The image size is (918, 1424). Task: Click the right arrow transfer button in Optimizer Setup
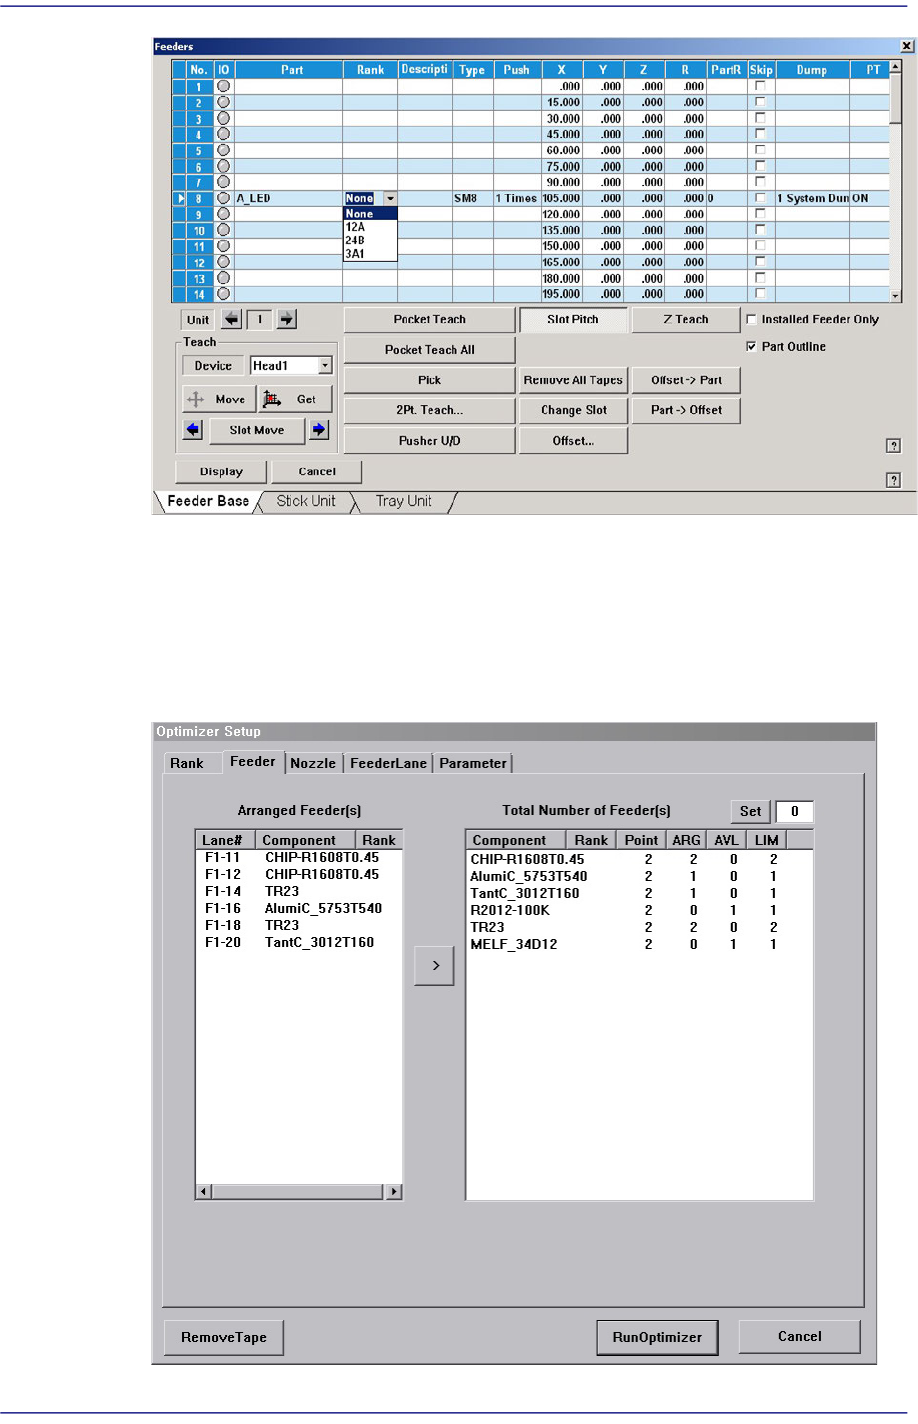pyautogui.click(x=434, y=965)
